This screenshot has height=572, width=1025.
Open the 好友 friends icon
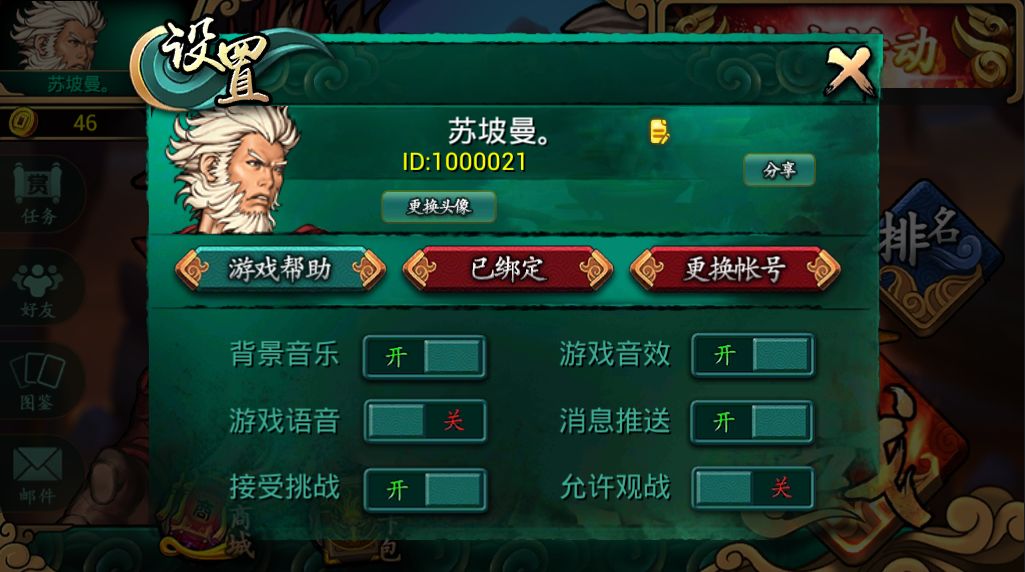tap(38, 290)
